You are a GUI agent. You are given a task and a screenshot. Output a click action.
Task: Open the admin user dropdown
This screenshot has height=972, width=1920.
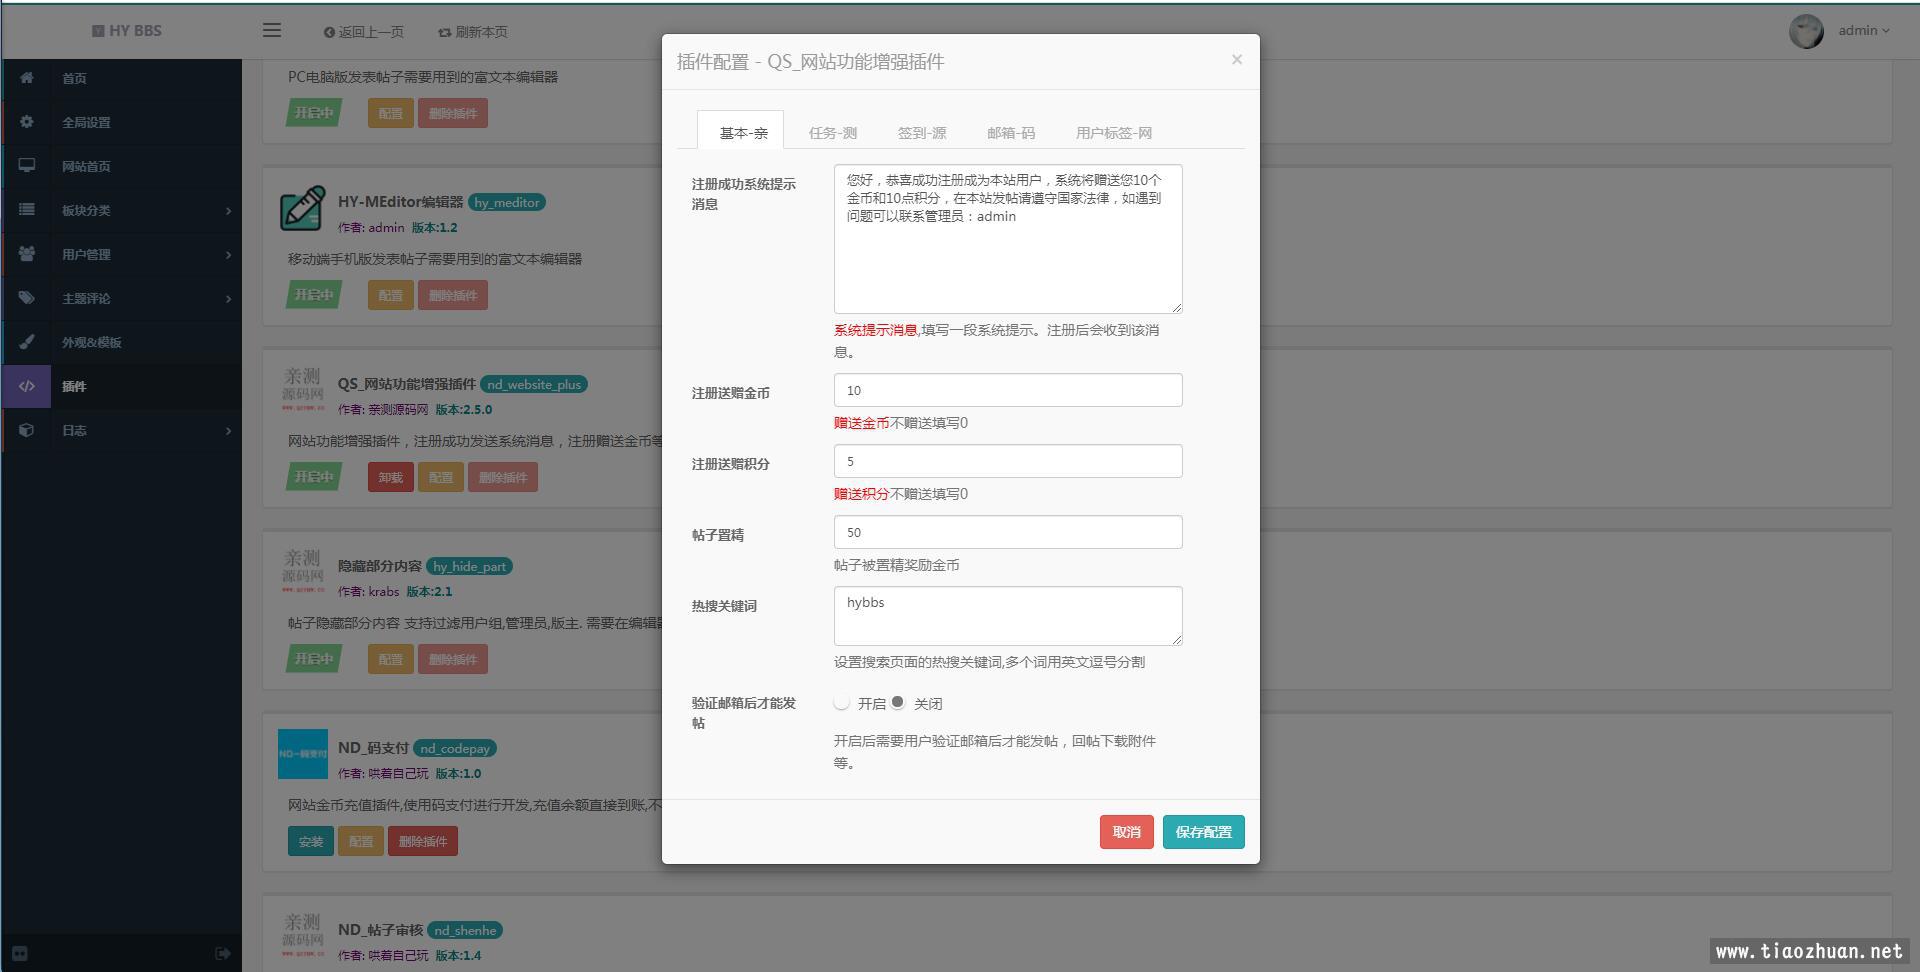tap(1863, 31)
